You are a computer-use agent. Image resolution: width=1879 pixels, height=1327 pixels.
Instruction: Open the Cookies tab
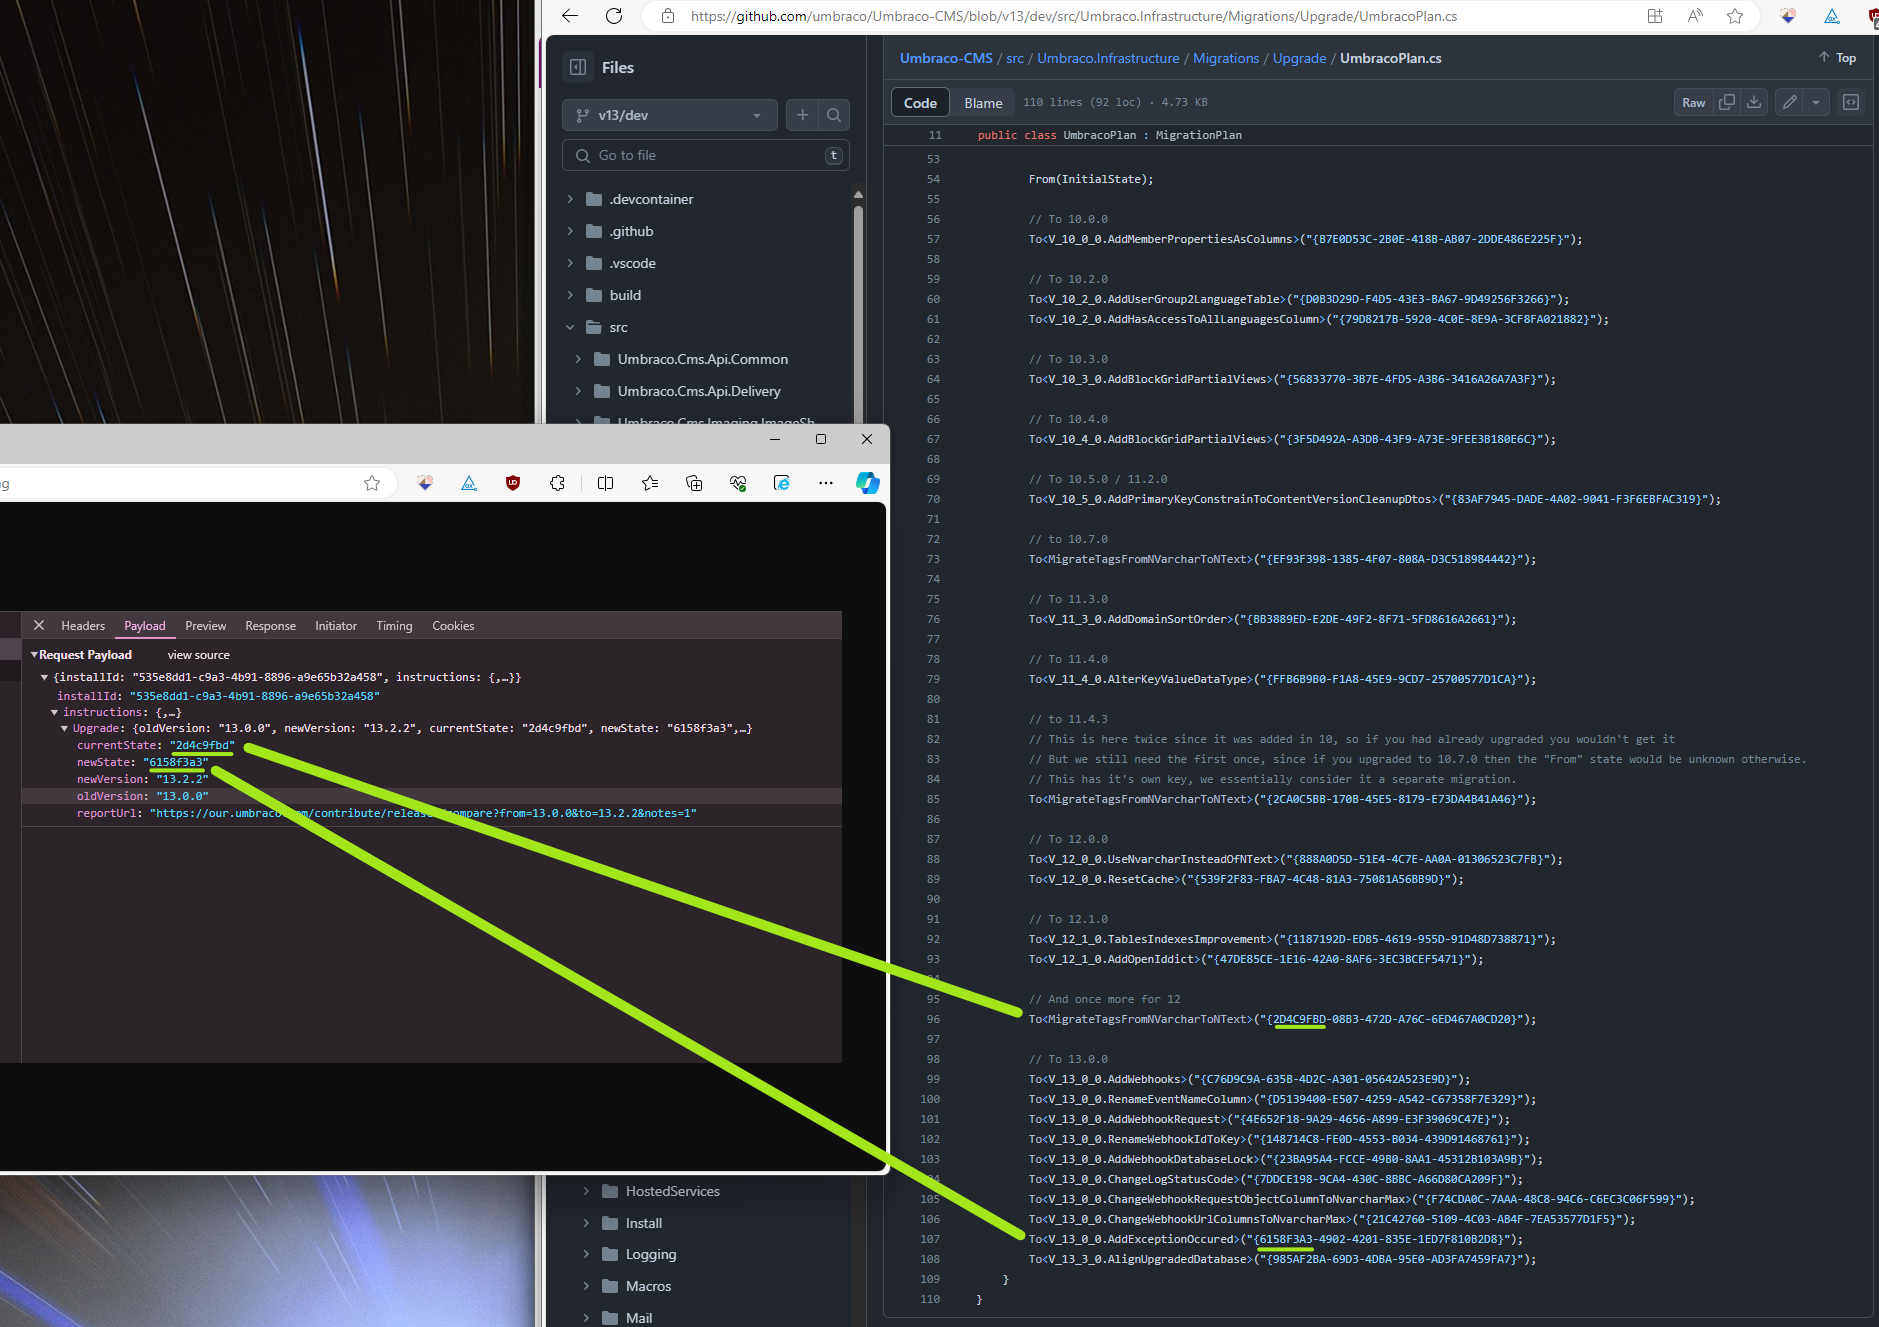tap(453, 626)
